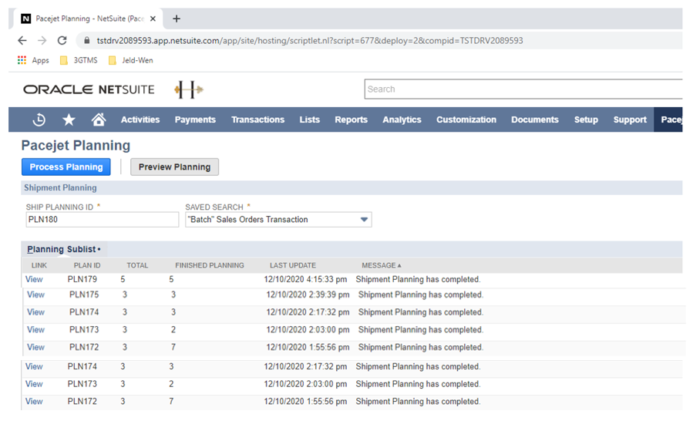Click timestamp 12/10/2020 2:39:39 pm
The height and width of the screenshot is (421, 700).
coord(308,295)
